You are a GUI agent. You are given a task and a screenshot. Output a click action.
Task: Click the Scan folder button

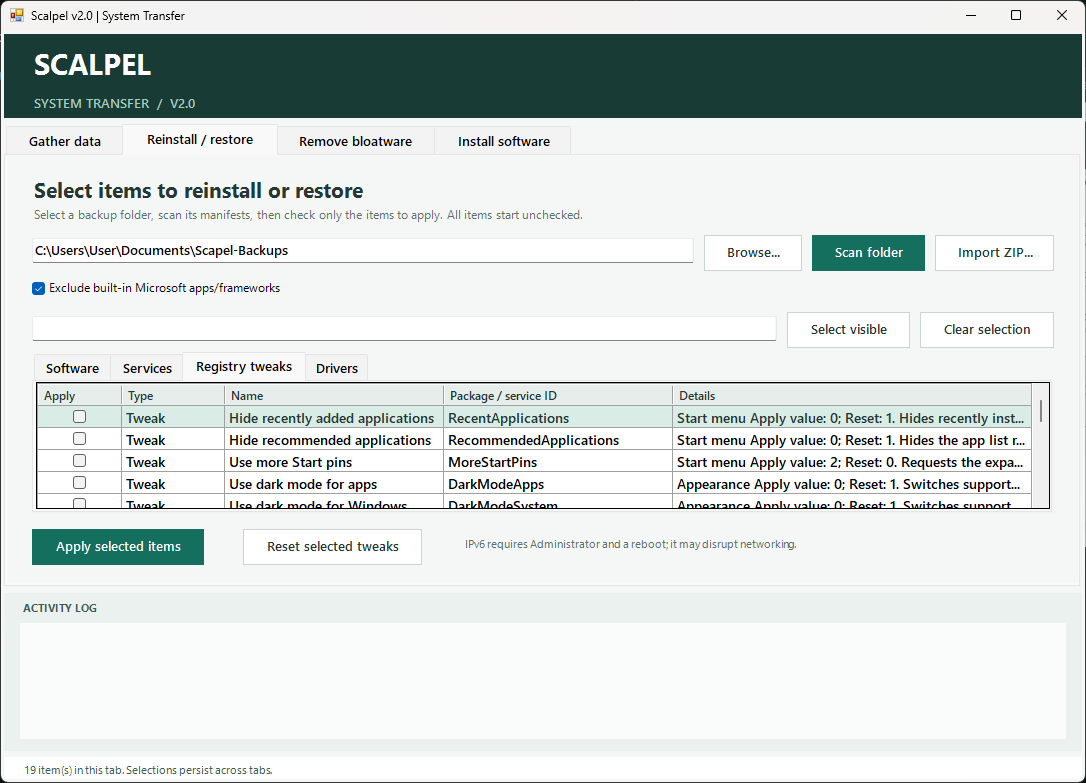click(868, 253)
